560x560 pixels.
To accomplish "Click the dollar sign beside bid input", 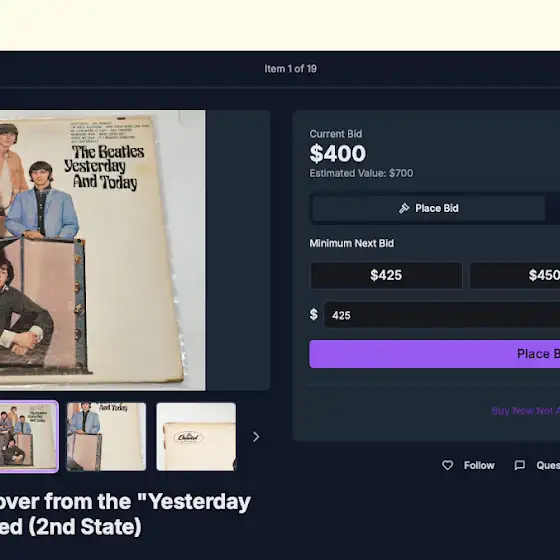I will pyautogui.click(x=314, y=315).
